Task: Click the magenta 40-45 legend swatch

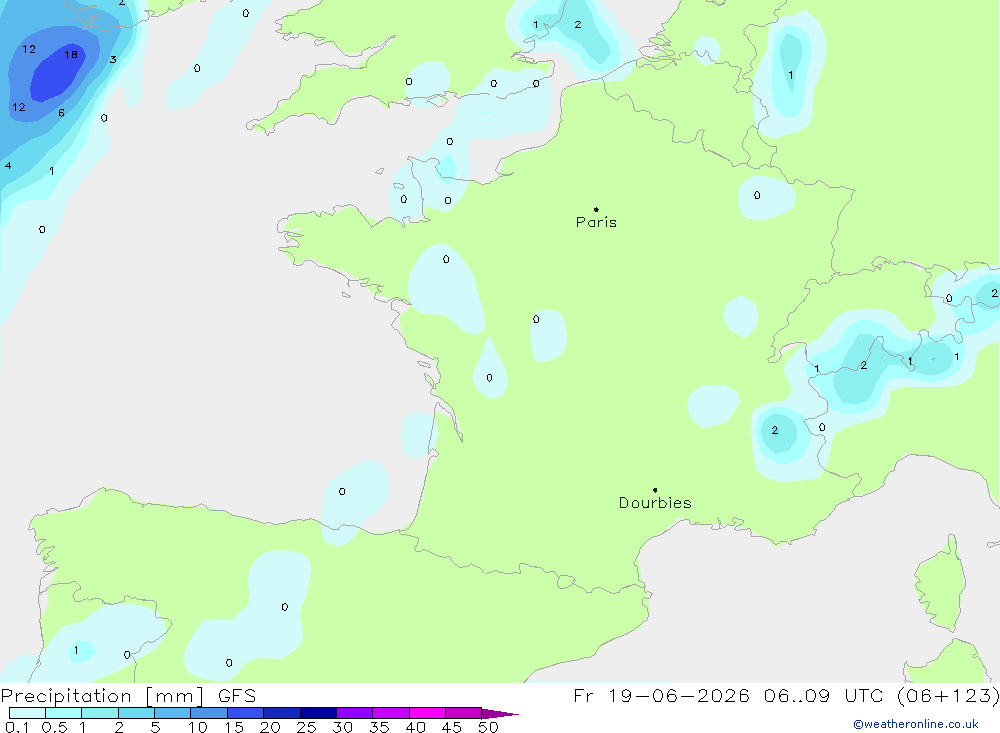Action: pyautogui.click(x=427, y=713)
